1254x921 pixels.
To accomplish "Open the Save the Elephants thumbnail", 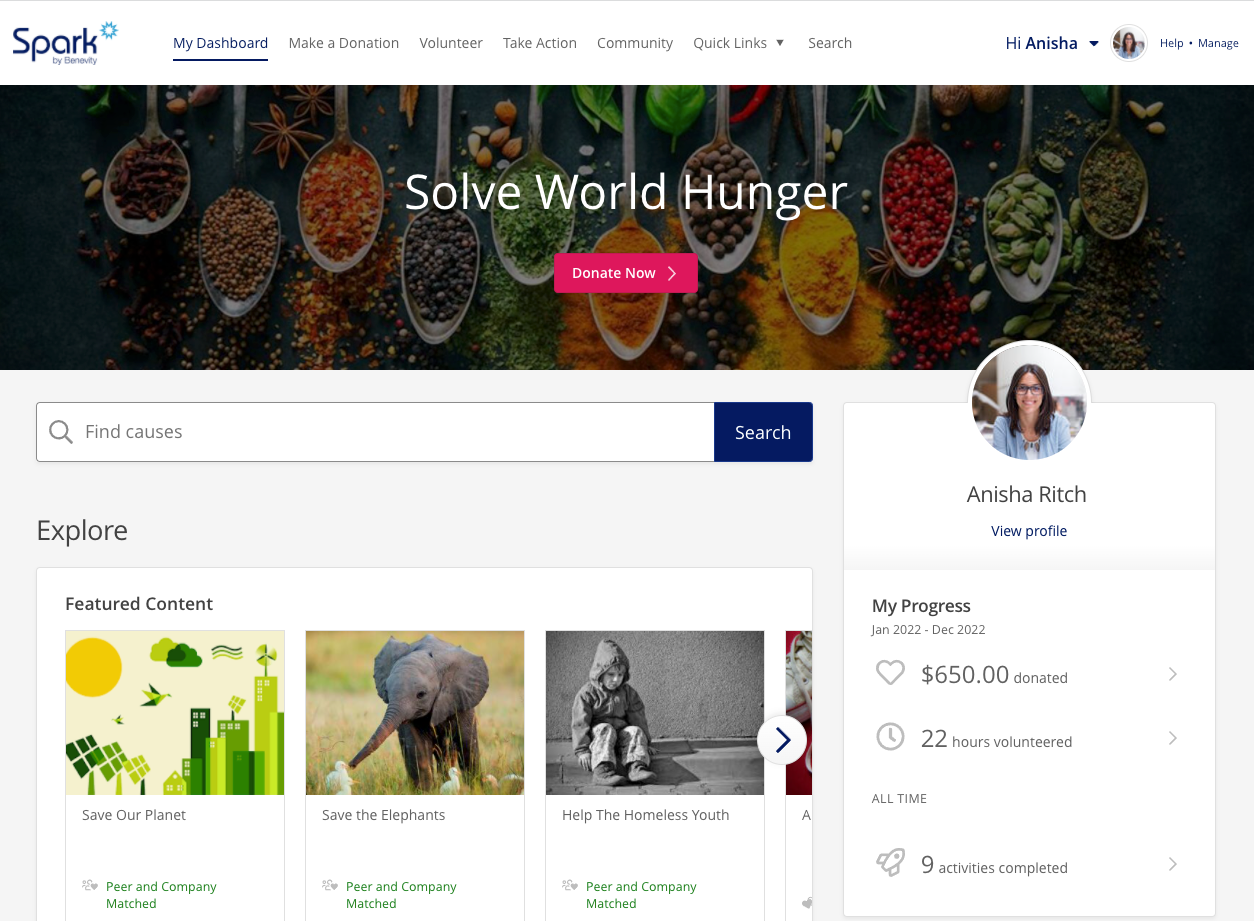I will (415, 713).
